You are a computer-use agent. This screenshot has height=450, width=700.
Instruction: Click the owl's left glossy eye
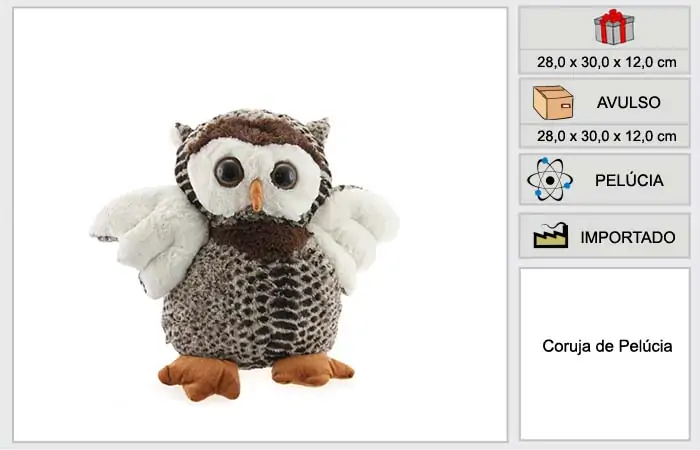pyautogui.click(x=229, y=172)
